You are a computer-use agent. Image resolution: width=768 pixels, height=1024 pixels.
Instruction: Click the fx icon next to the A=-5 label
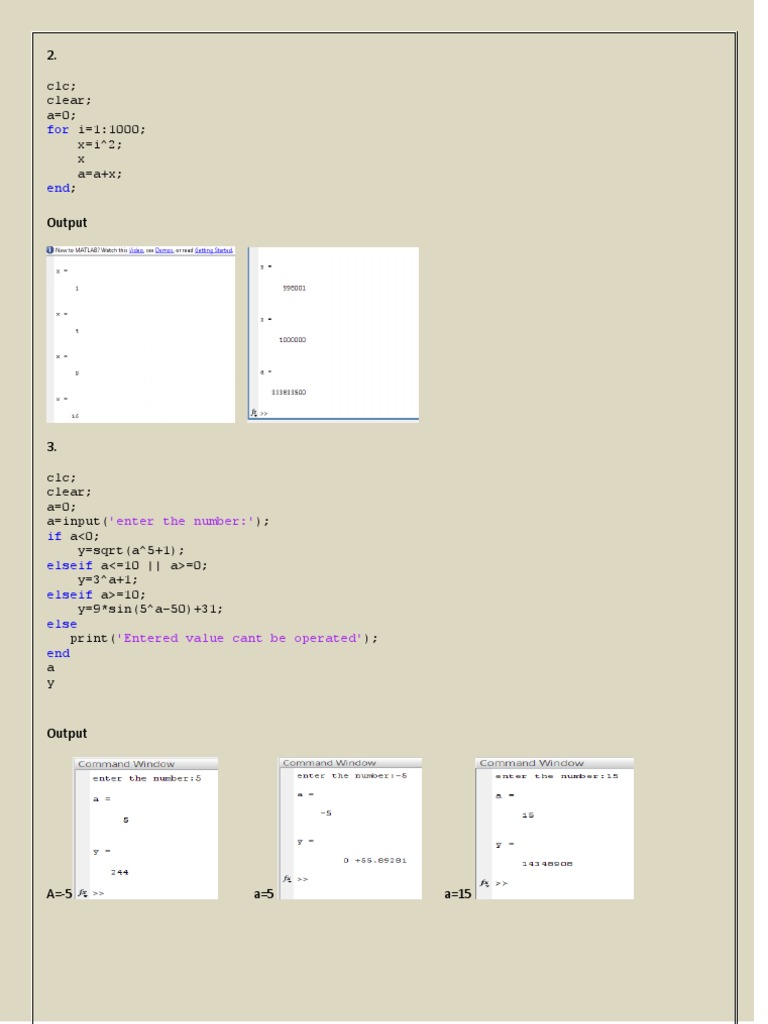[x=83, y=892]
